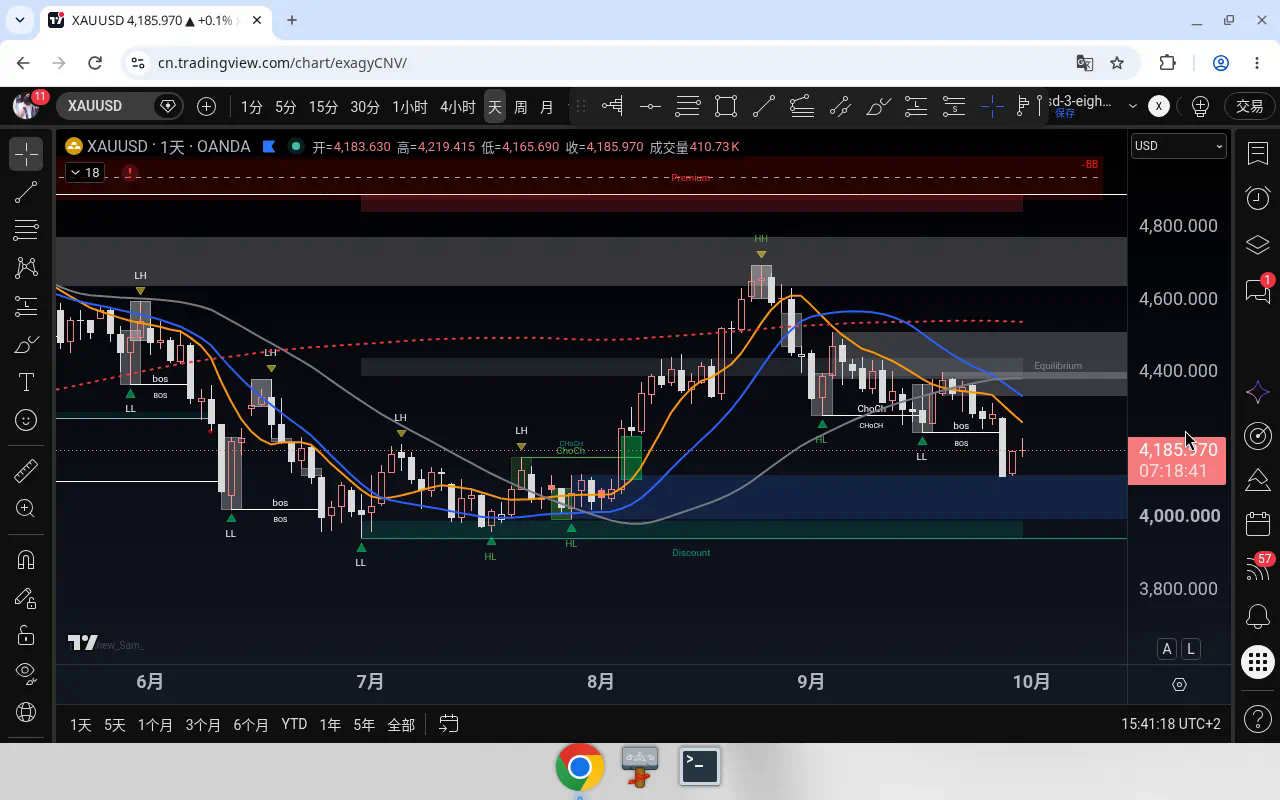Select the 1小时 timeframe
The image size is (1280, 800).
(410, 106)
